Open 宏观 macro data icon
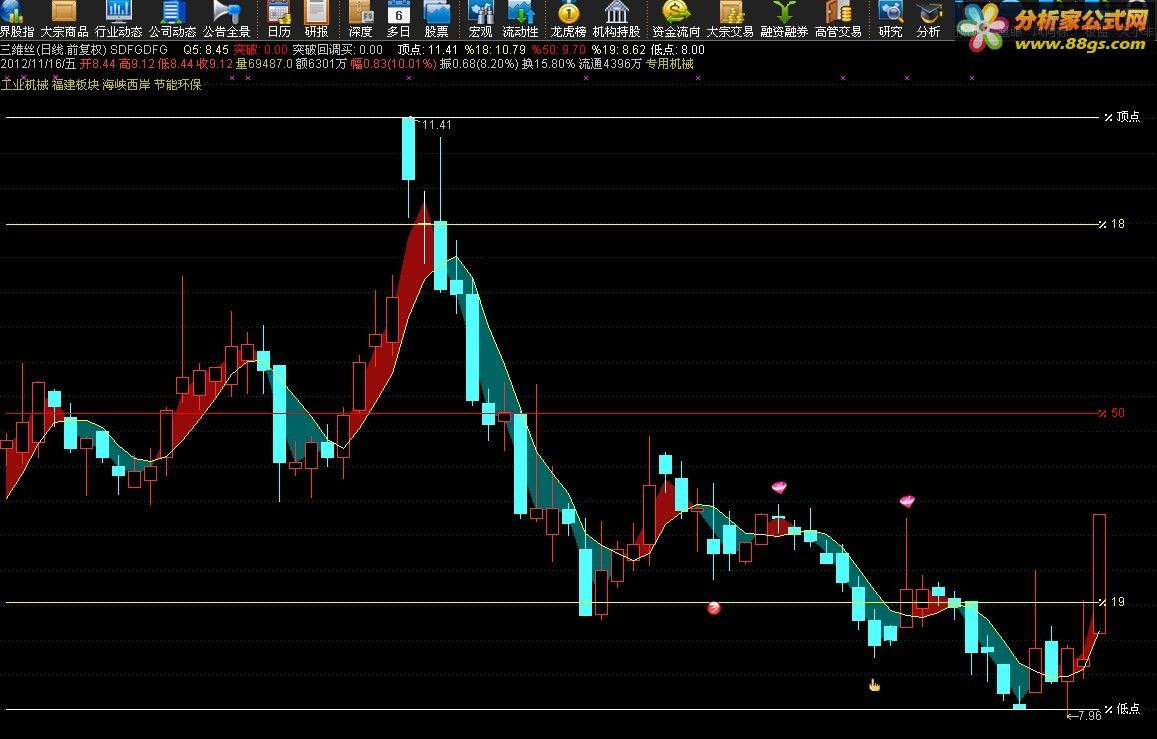 480,19
